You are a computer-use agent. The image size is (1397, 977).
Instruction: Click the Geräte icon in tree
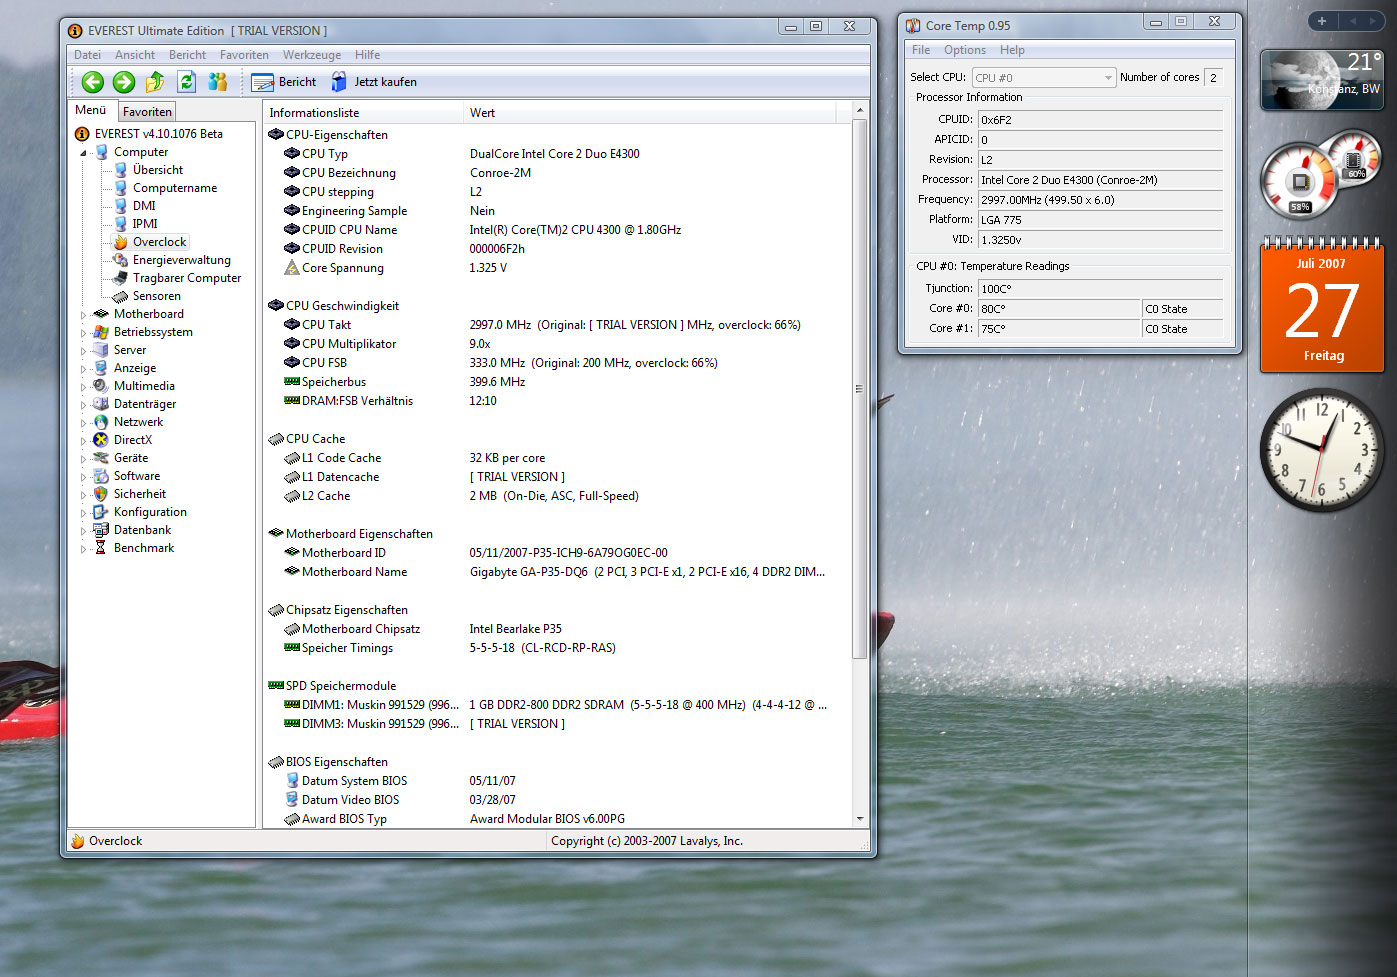coord(101,458)
